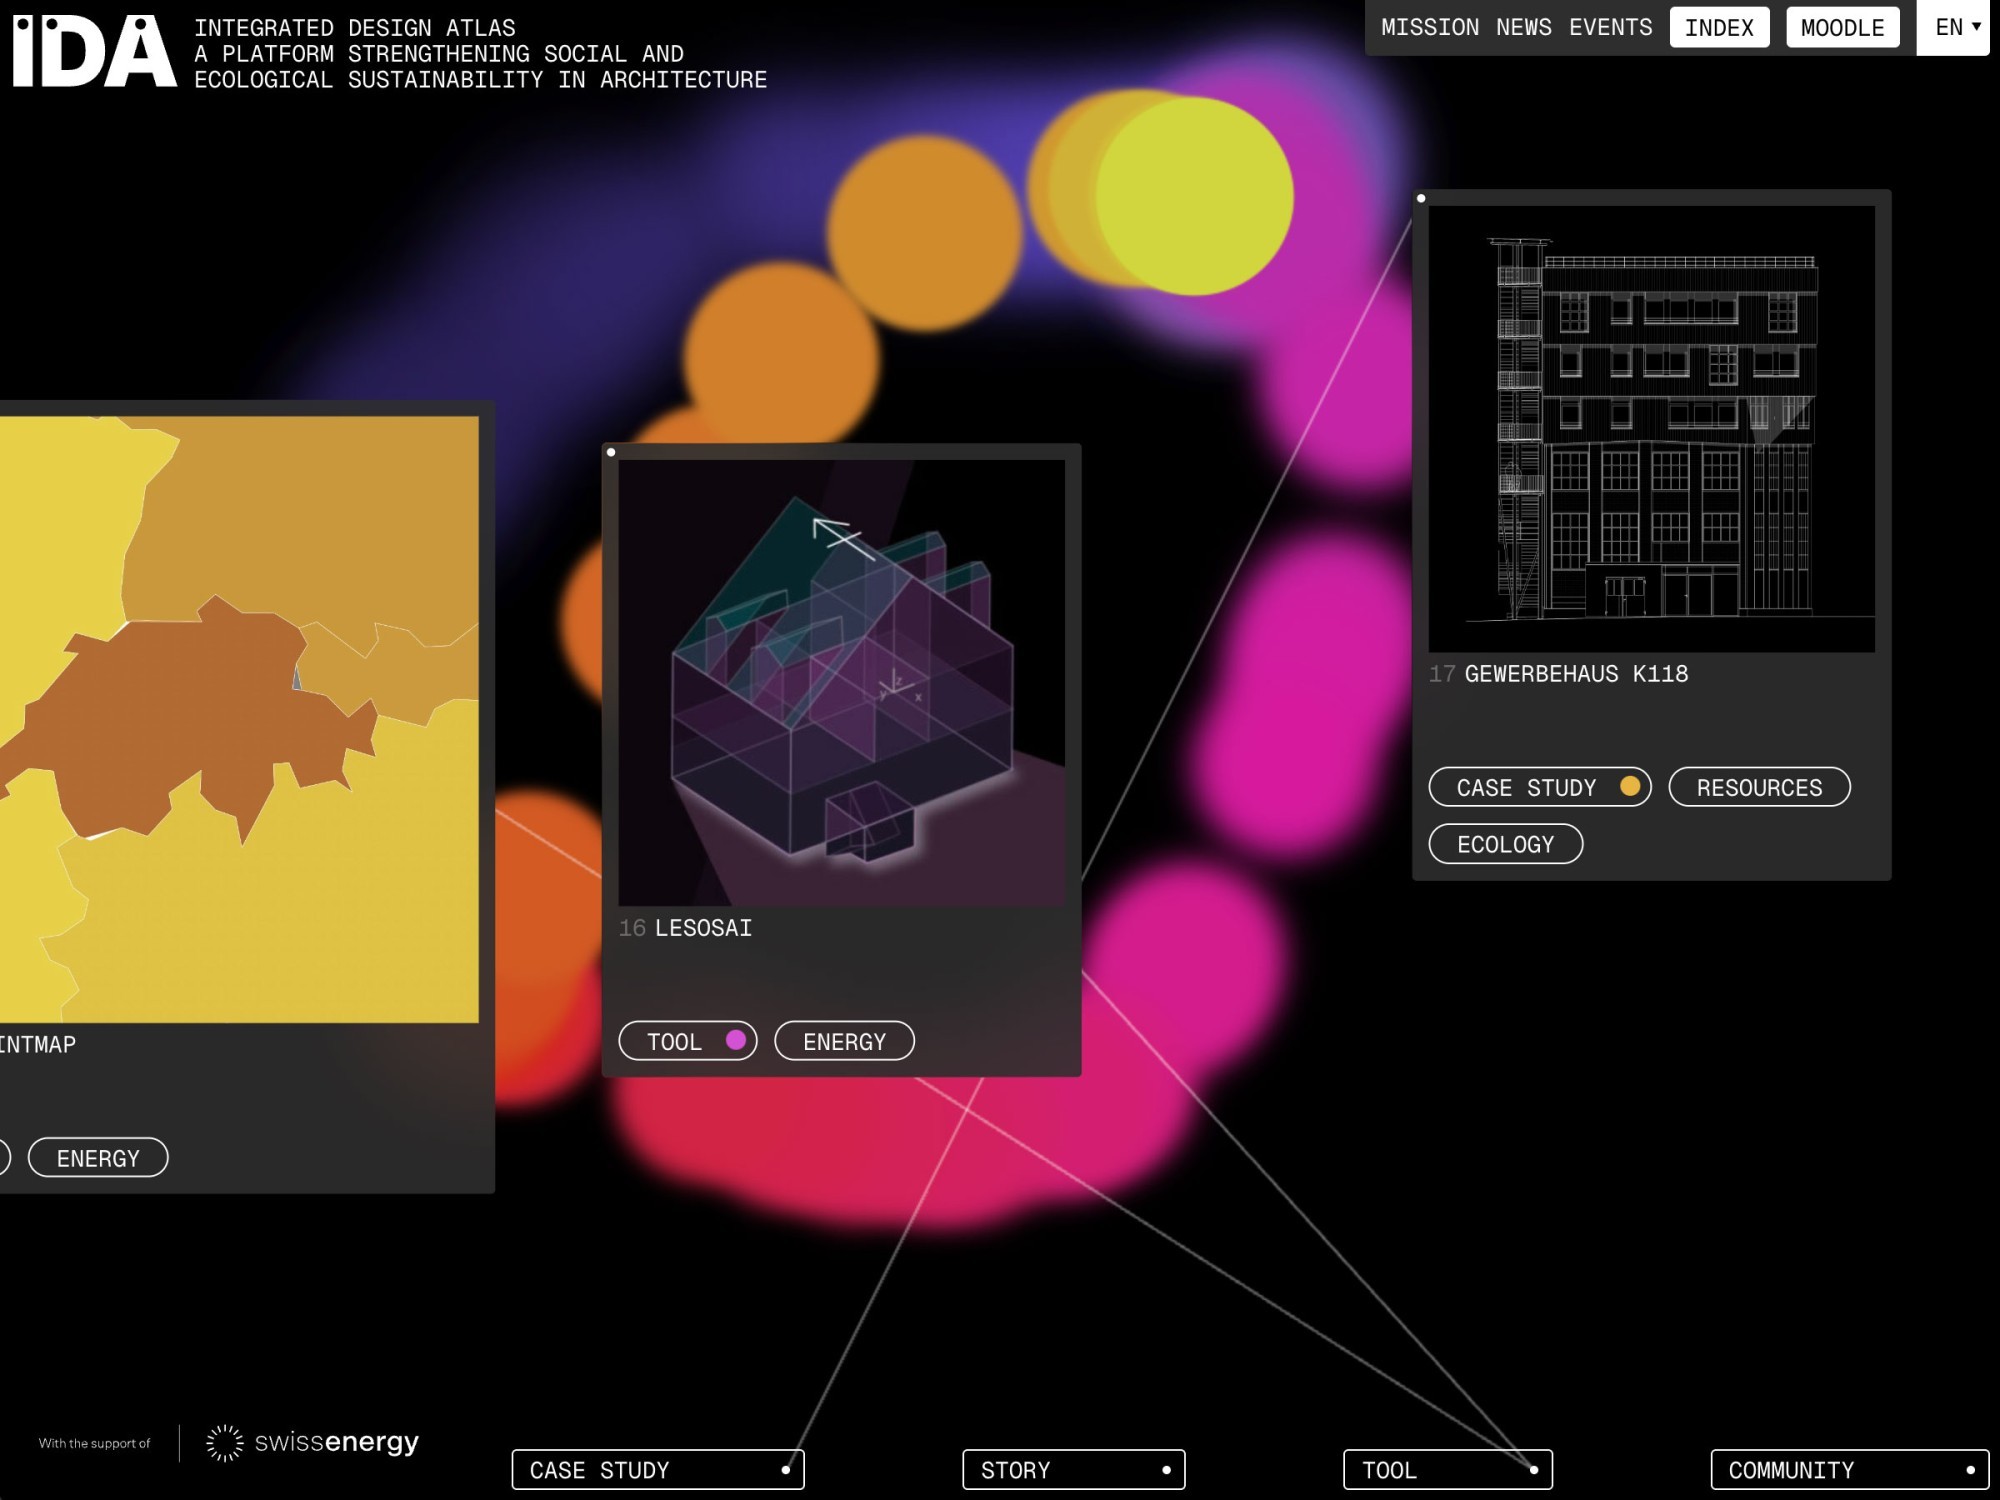Click the INTMAP card title
The image size is (2000, 1500).
point(38,1044)
